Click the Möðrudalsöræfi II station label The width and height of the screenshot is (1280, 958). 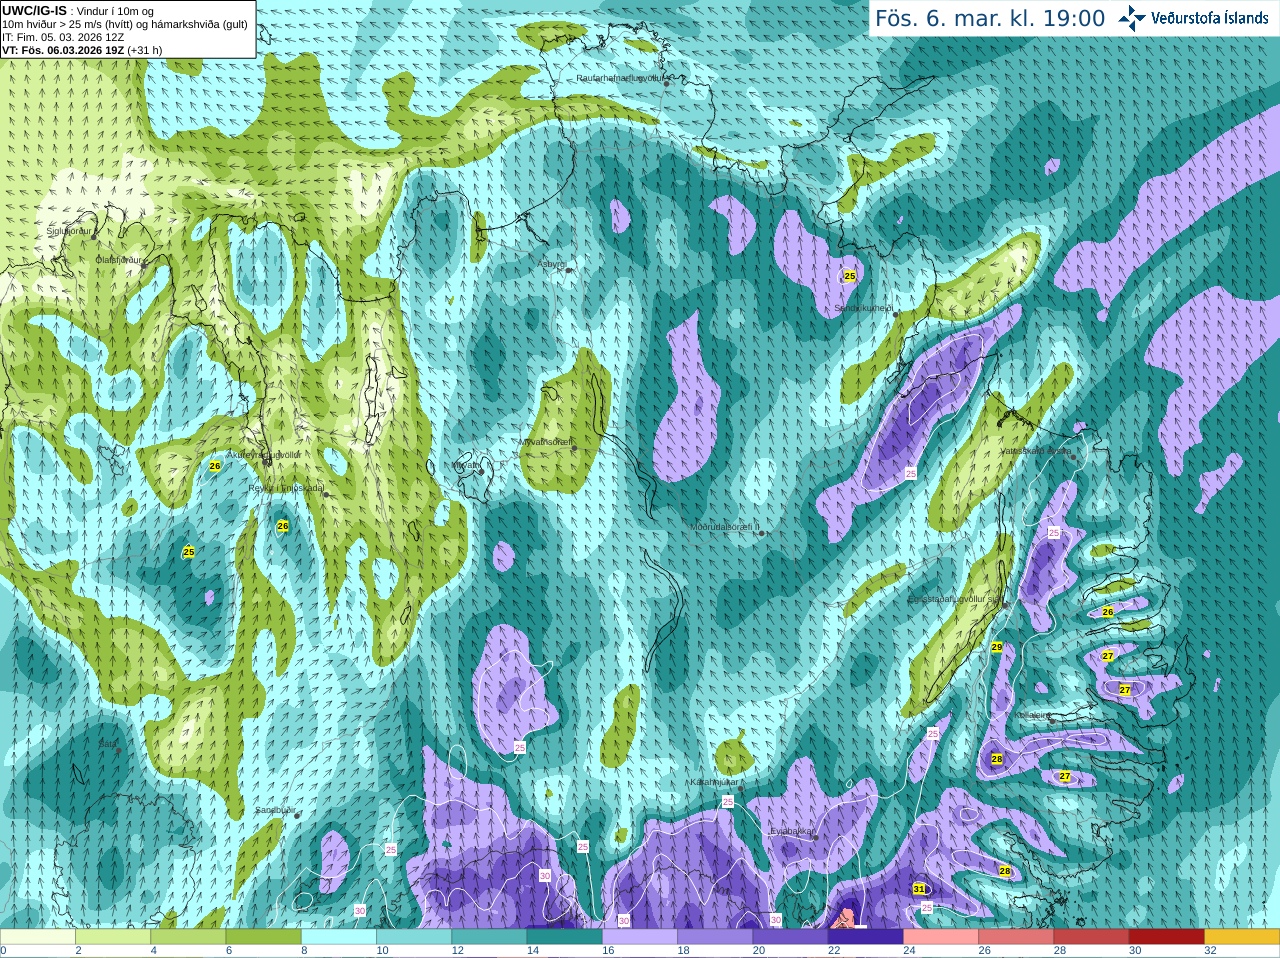(725, 527)
